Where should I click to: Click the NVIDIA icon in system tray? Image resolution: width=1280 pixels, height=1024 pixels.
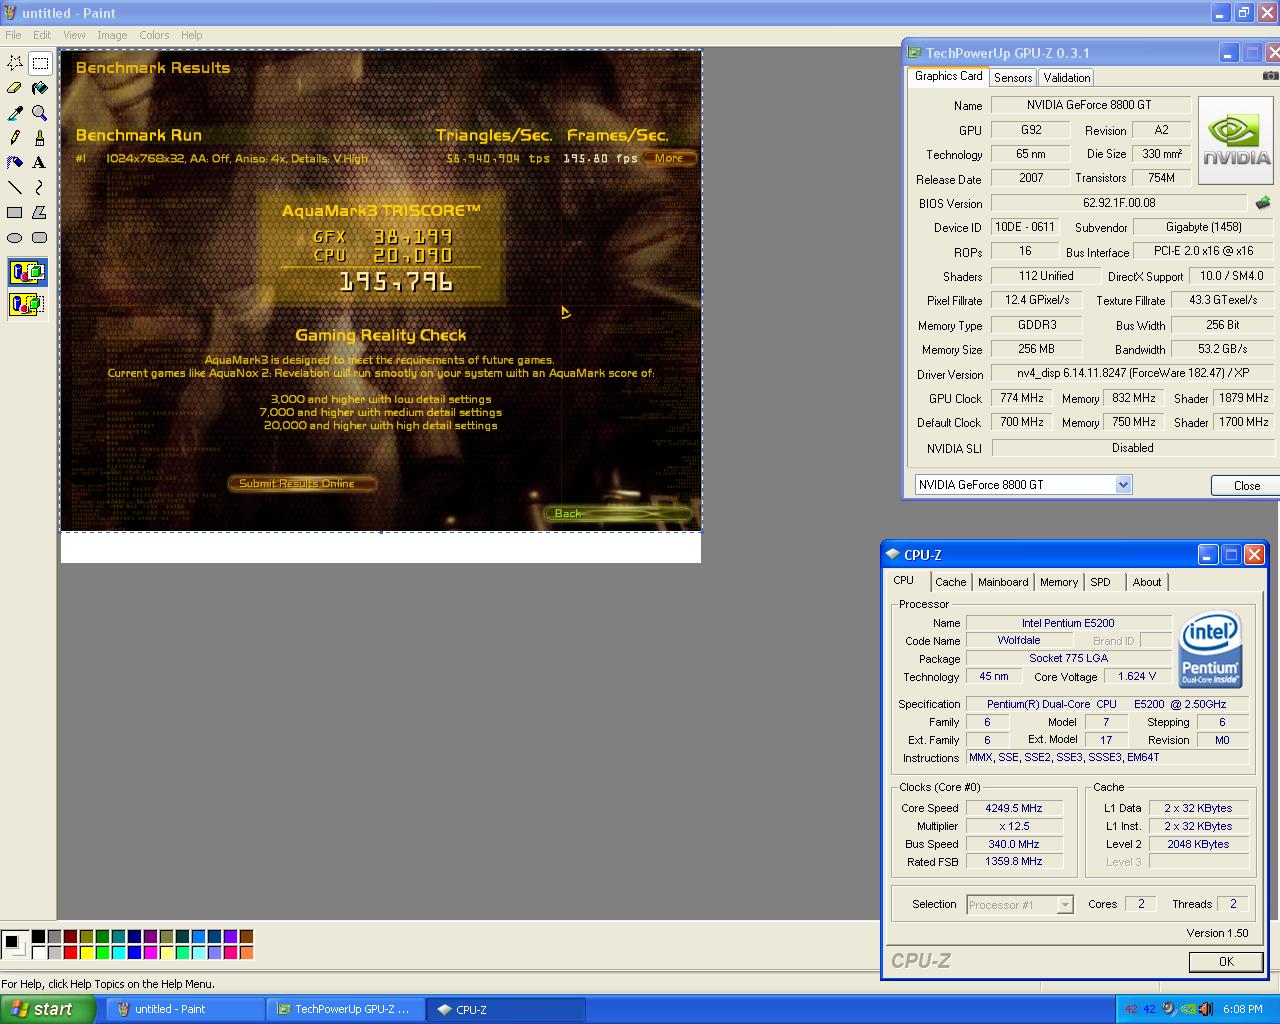[1187, 1009]
